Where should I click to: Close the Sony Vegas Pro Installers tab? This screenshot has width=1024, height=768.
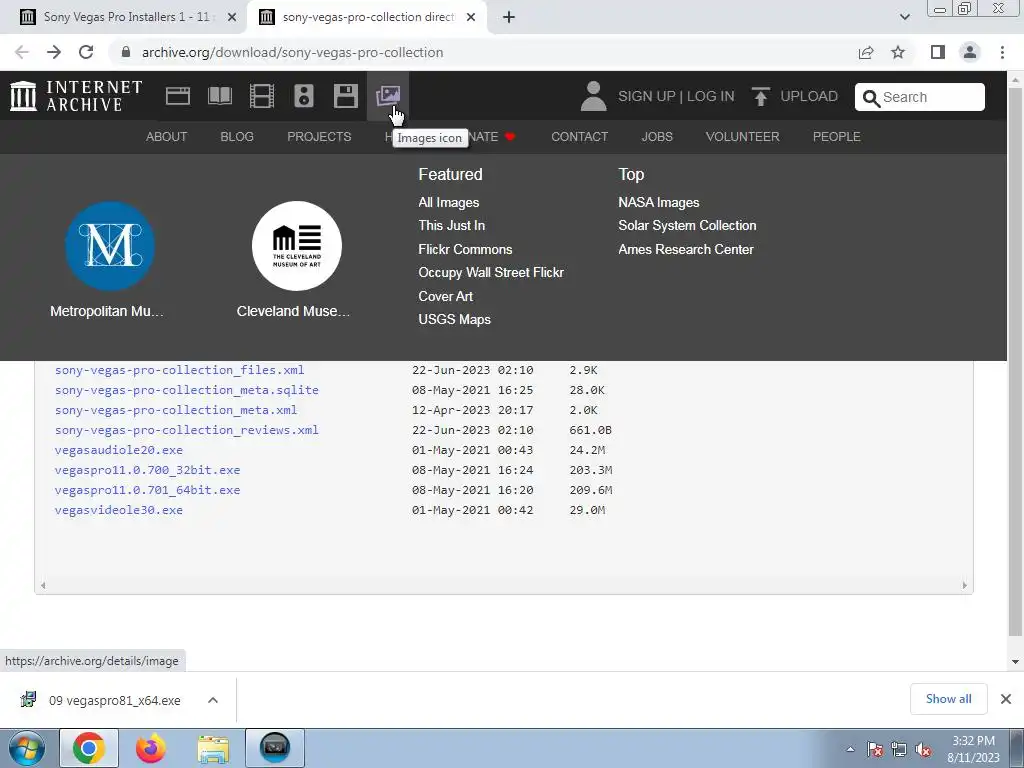click(232, 17)
